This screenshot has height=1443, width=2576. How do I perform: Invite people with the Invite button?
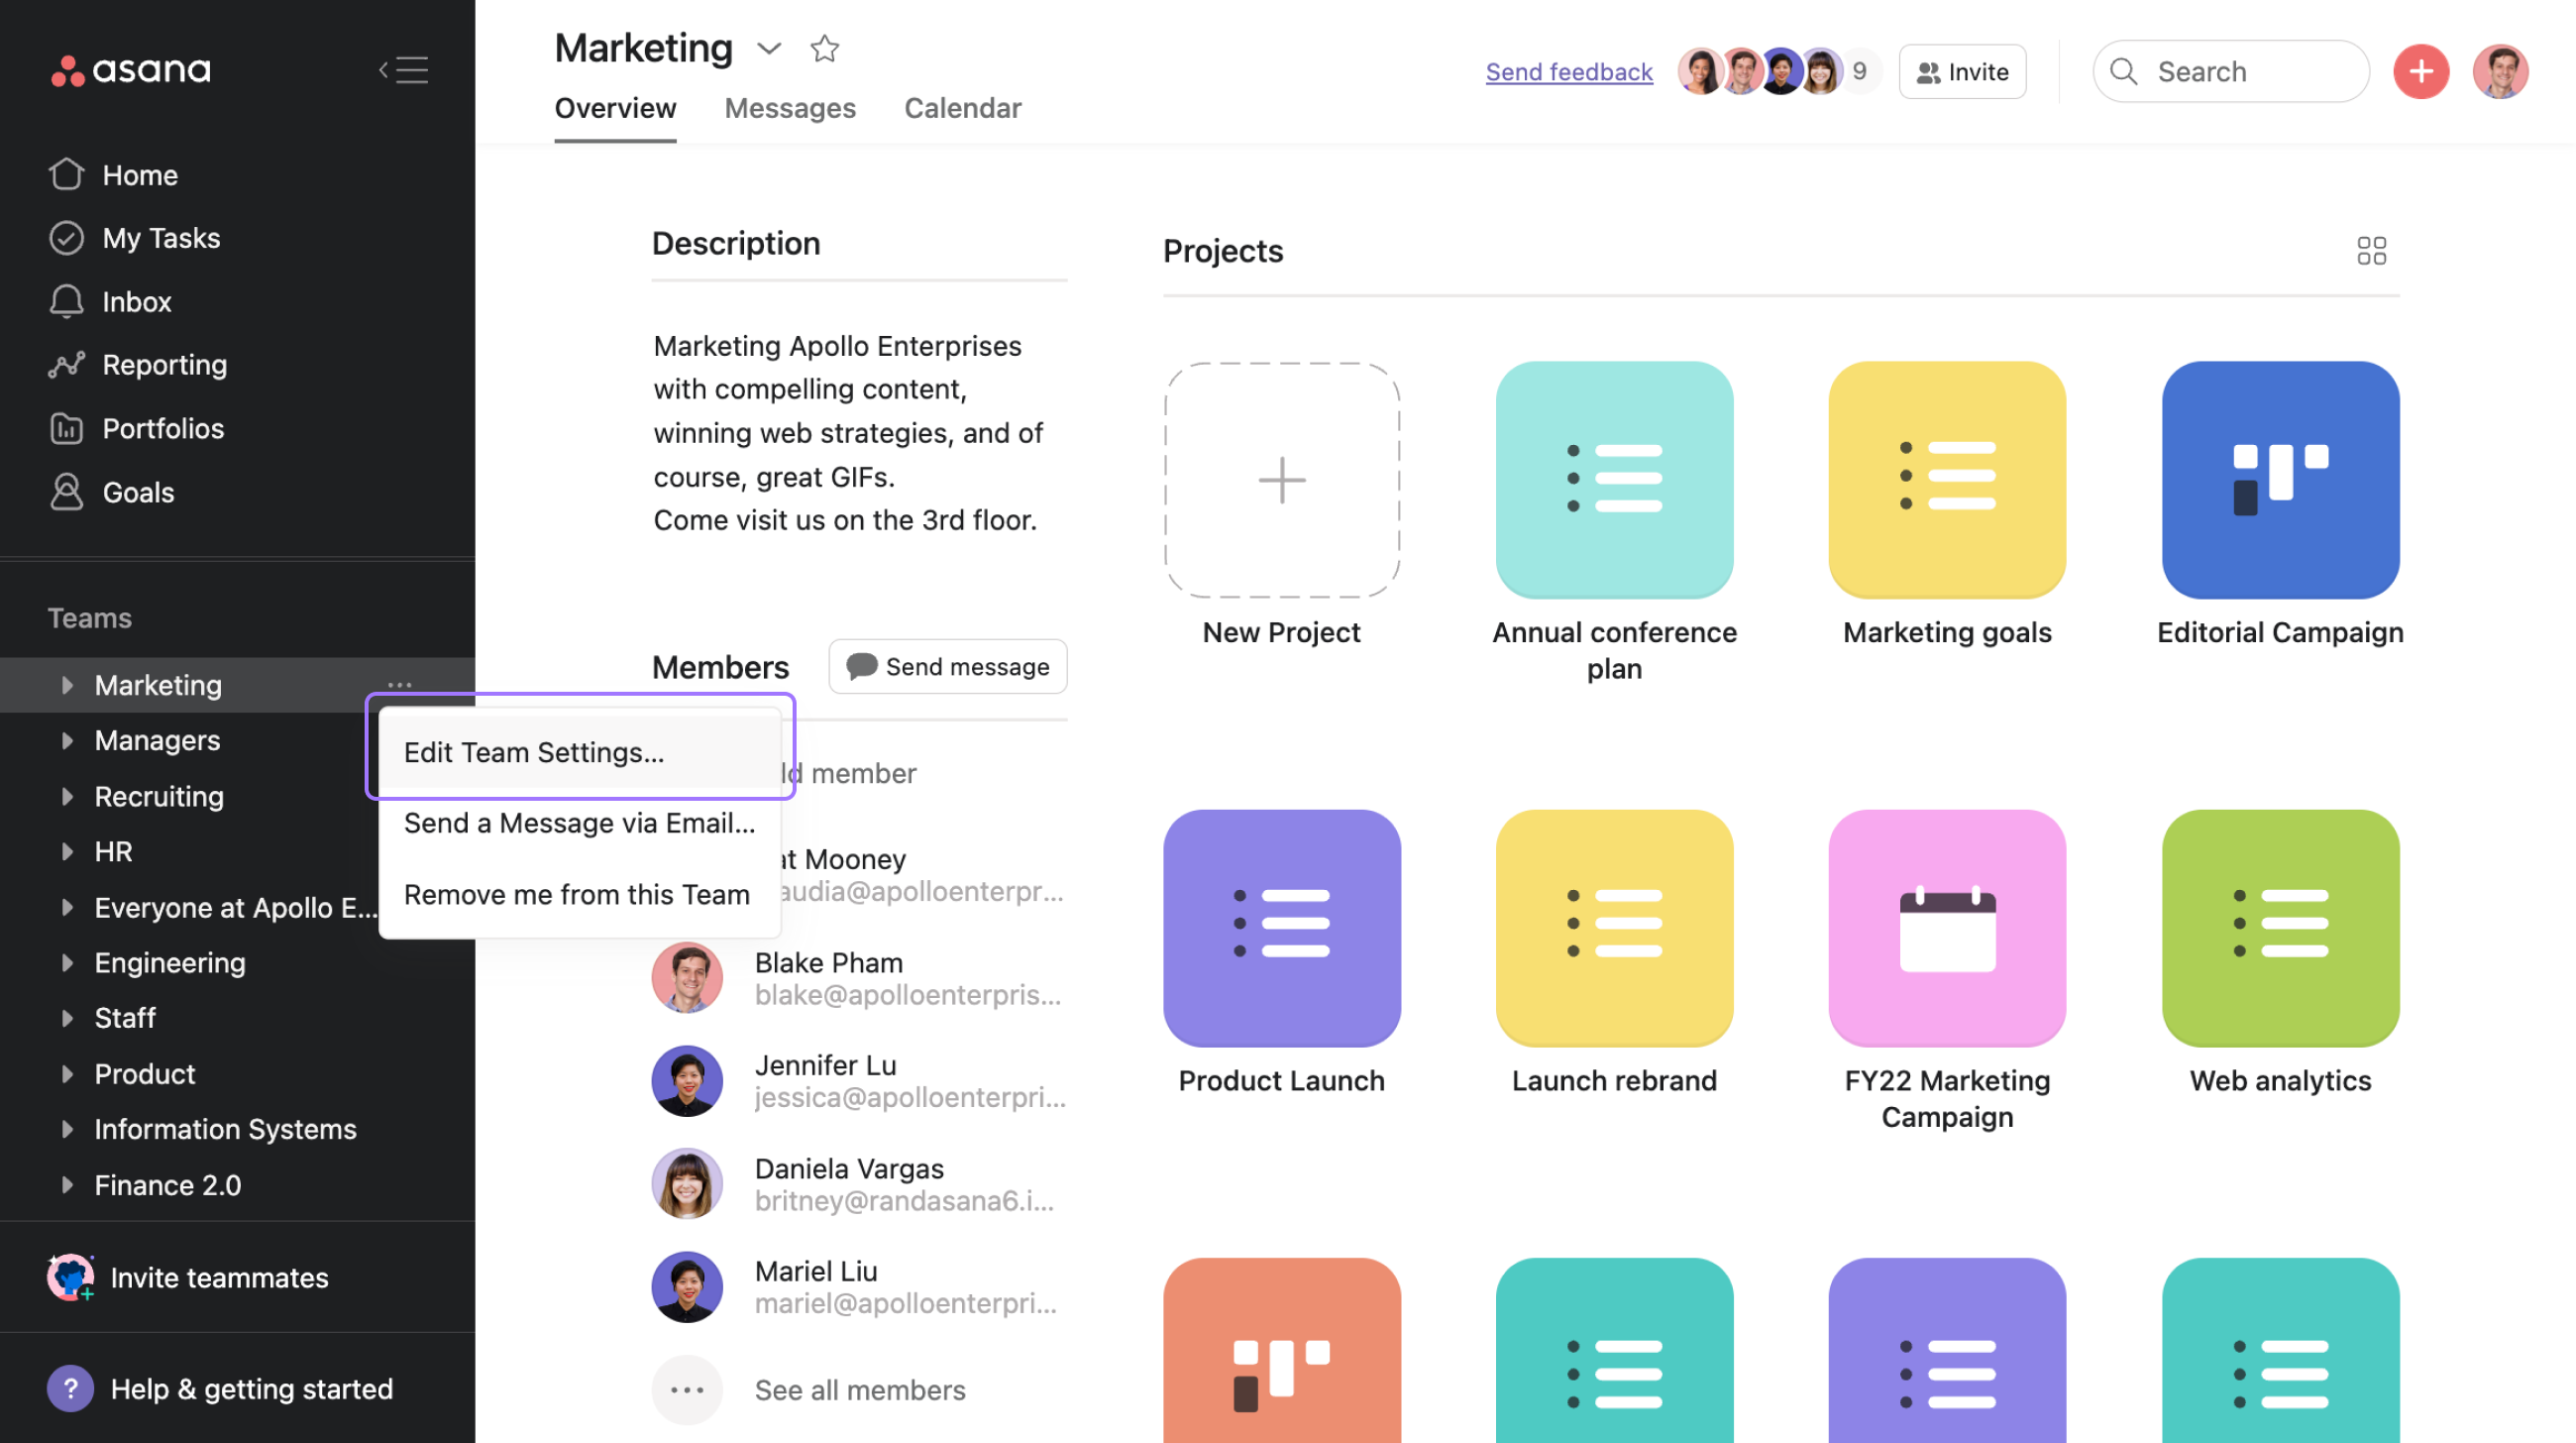pos(1962,71)
